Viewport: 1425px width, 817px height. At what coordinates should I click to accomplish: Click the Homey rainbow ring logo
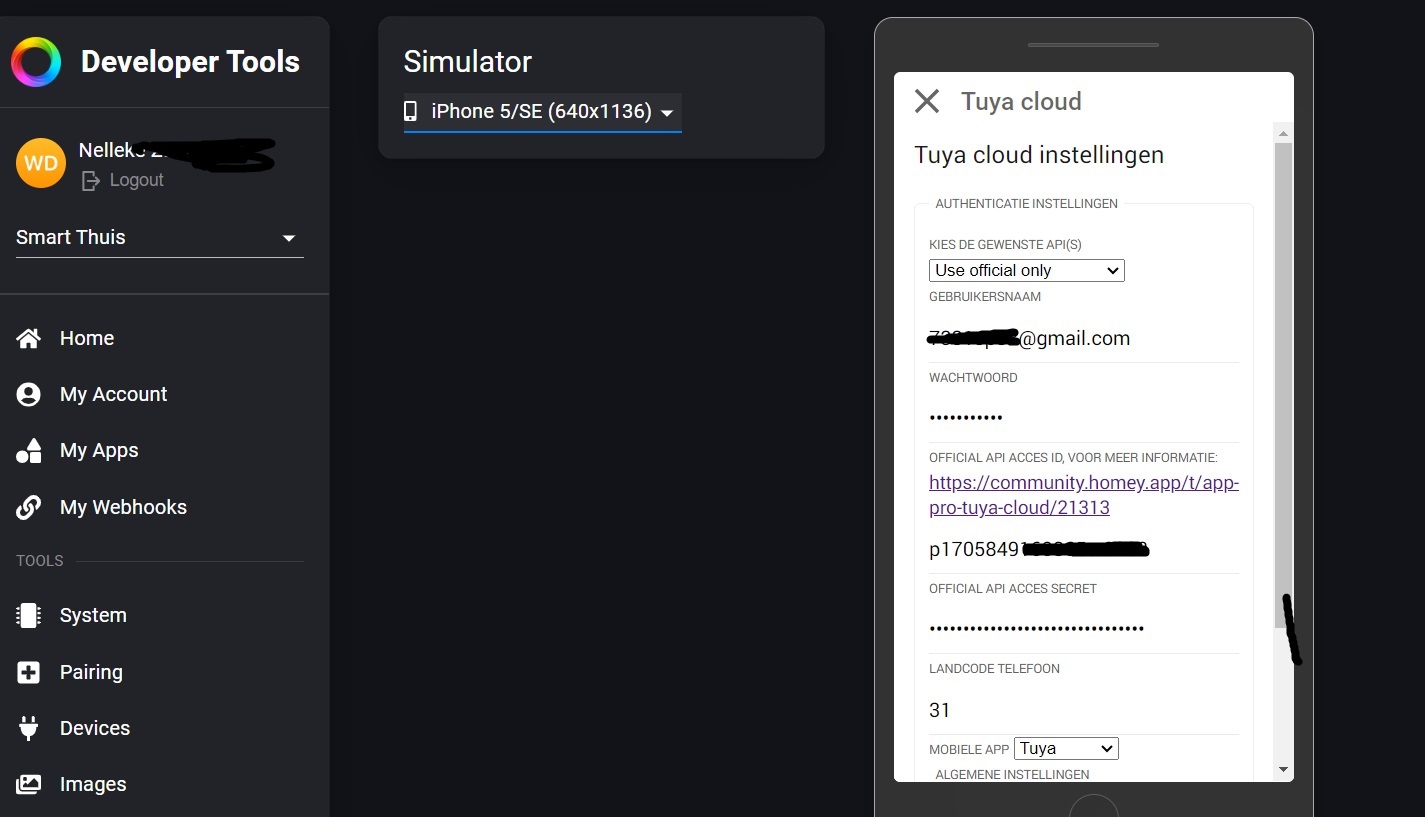pos(36,62)
